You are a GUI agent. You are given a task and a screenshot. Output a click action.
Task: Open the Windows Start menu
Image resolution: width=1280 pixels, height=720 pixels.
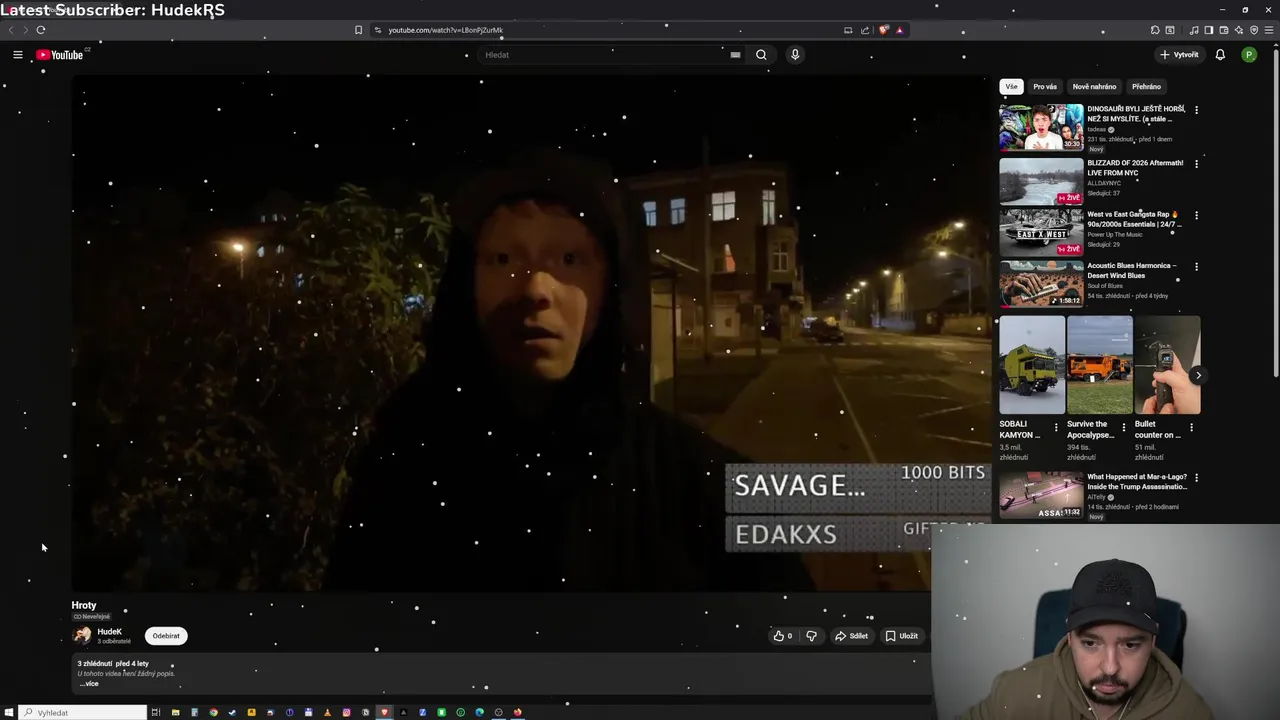8,712
